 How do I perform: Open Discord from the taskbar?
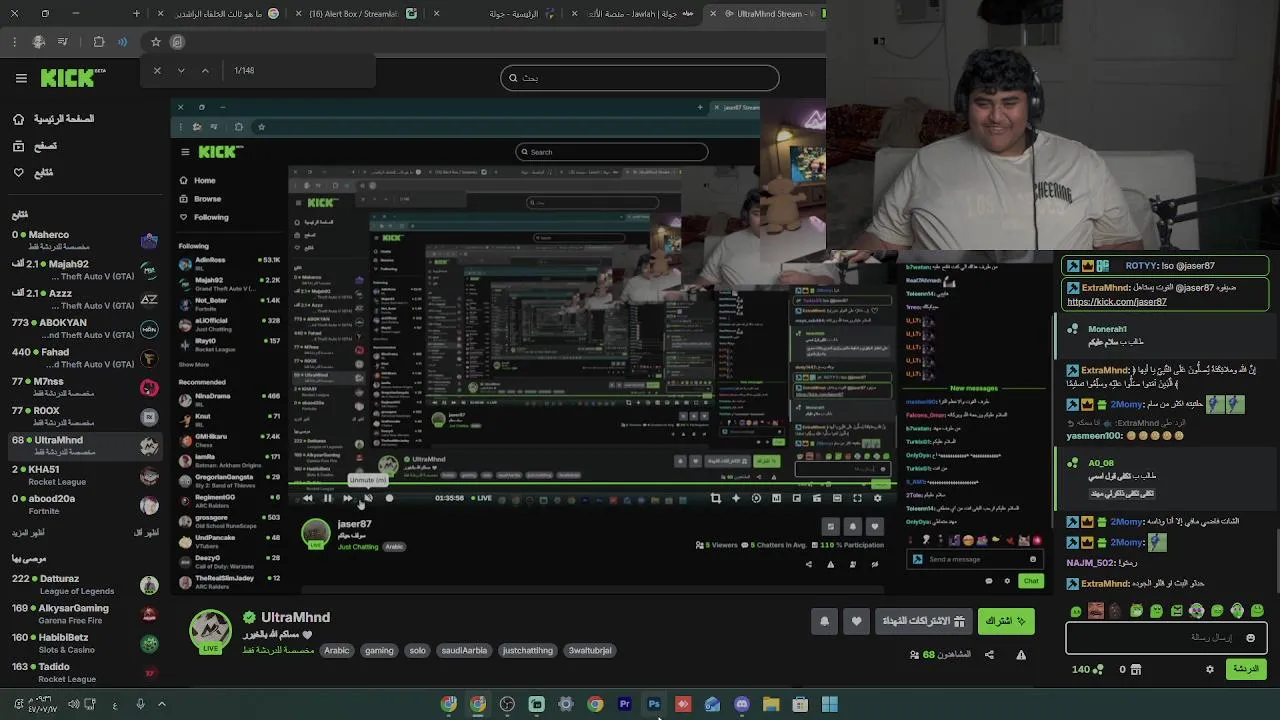point(742,705)
